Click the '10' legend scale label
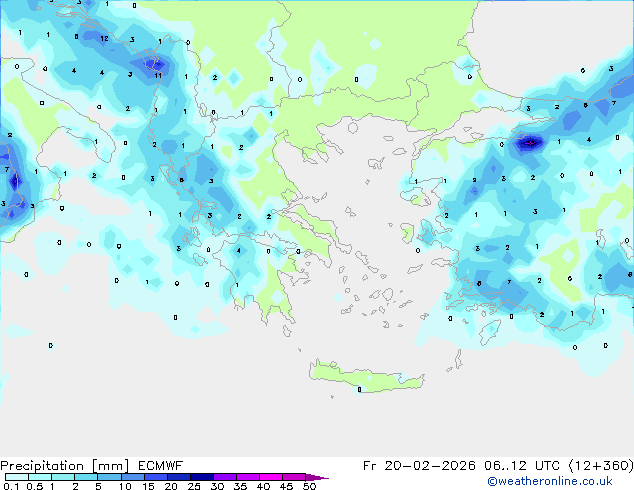The image size is (634, 490). (125, 486)
